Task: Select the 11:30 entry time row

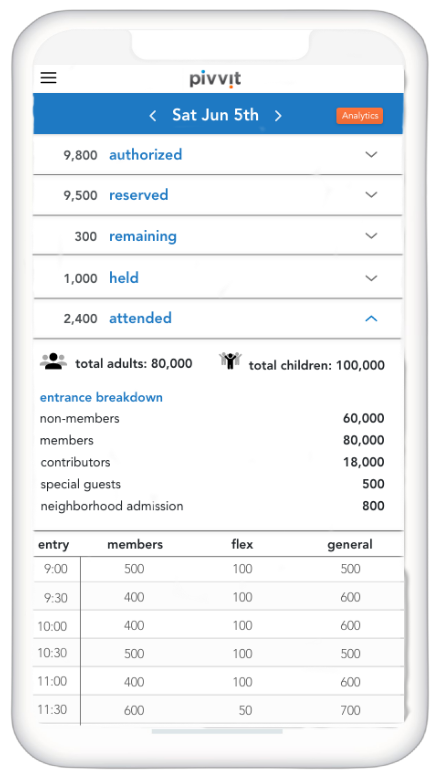Action: pyautogui.click(x=218, y=710)
